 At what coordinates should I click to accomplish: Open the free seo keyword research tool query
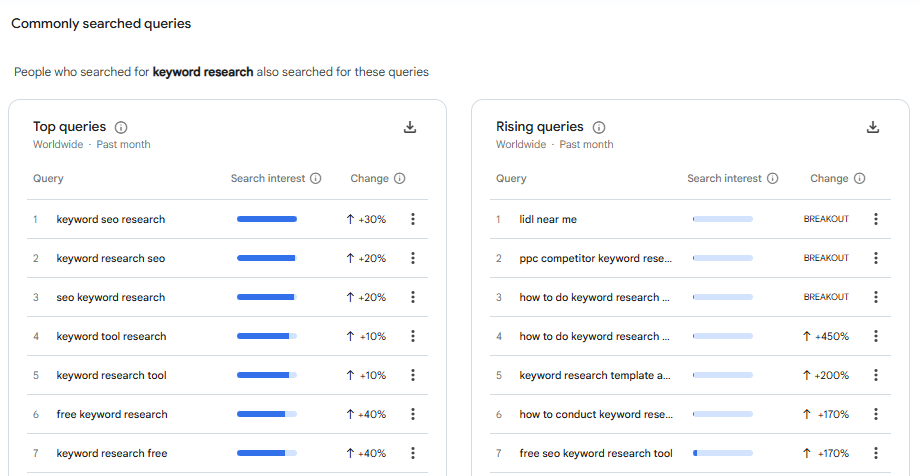(596, 454)
